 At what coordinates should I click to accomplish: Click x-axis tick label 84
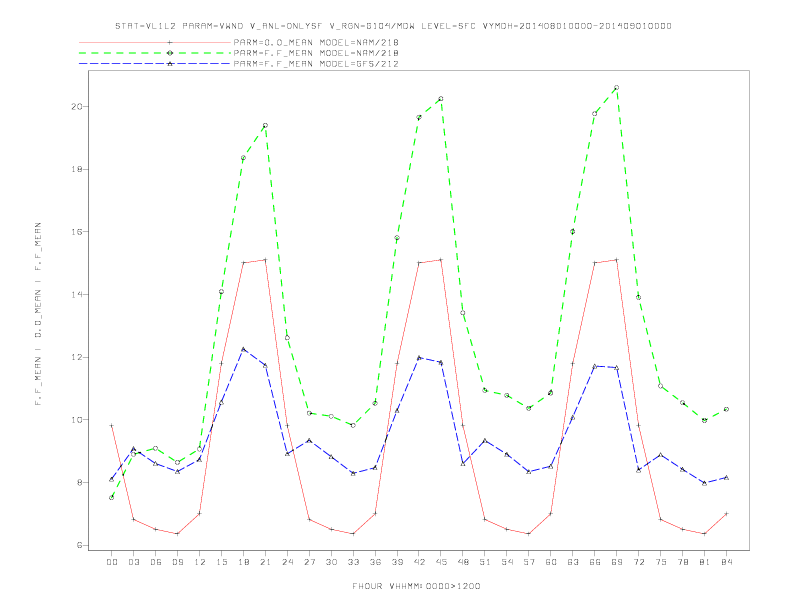tap(726, 562)
